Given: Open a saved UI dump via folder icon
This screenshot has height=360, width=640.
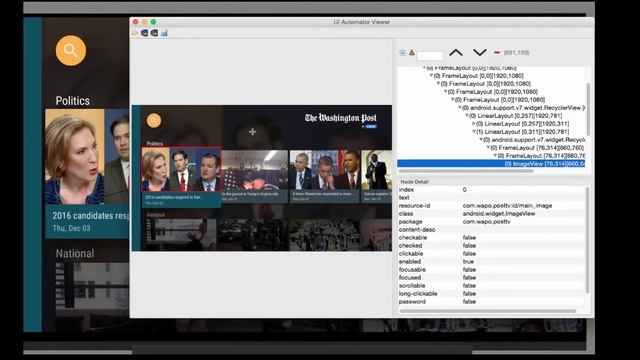Looking at the screenshot, I should (x=135, y=33).
